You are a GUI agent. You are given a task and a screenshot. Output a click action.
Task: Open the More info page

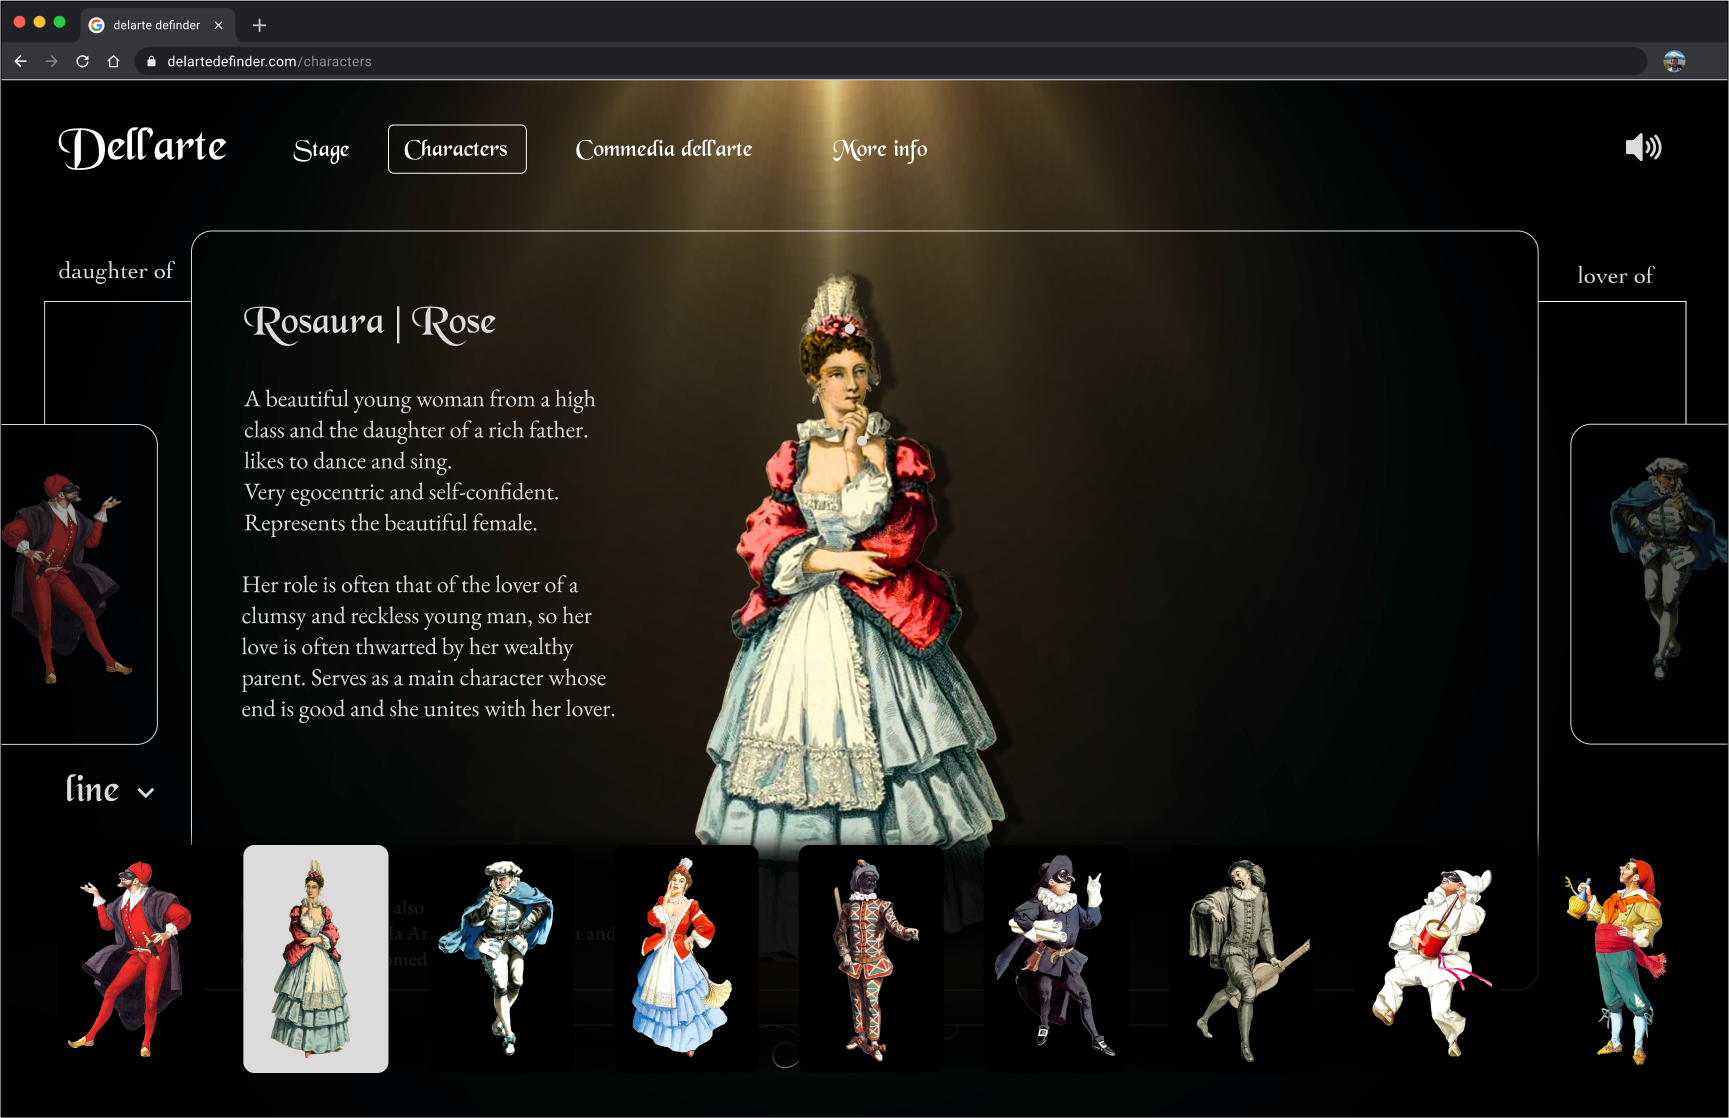point(880,149)
